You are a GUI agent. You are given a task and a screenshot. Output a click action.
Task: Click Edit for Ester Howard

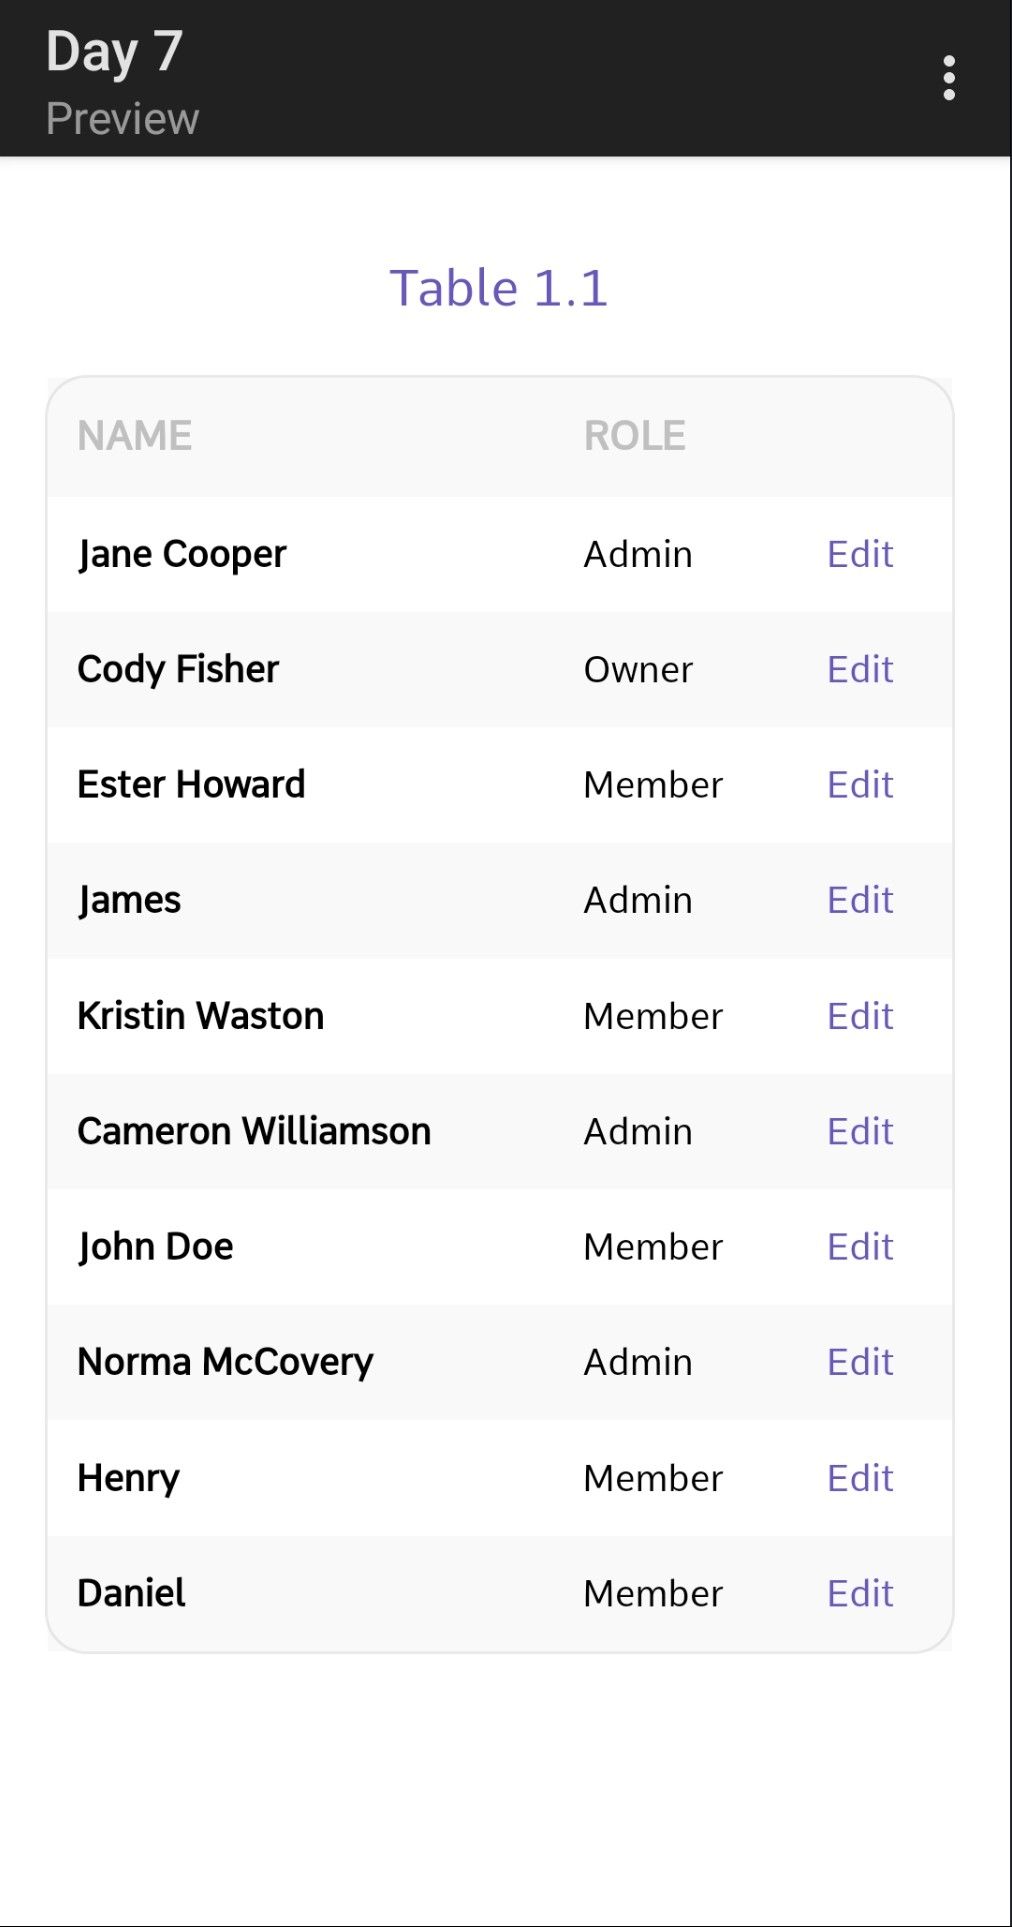click(860, 785)
